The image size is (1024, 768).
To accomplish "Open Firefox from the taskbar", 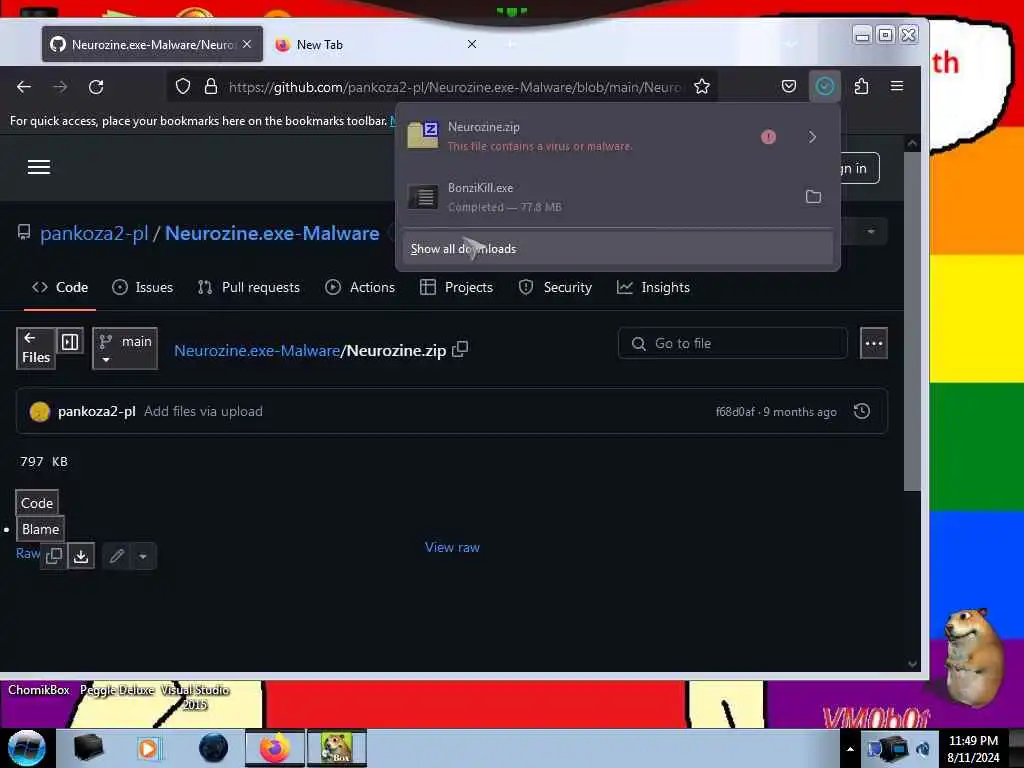I will 275,748.
